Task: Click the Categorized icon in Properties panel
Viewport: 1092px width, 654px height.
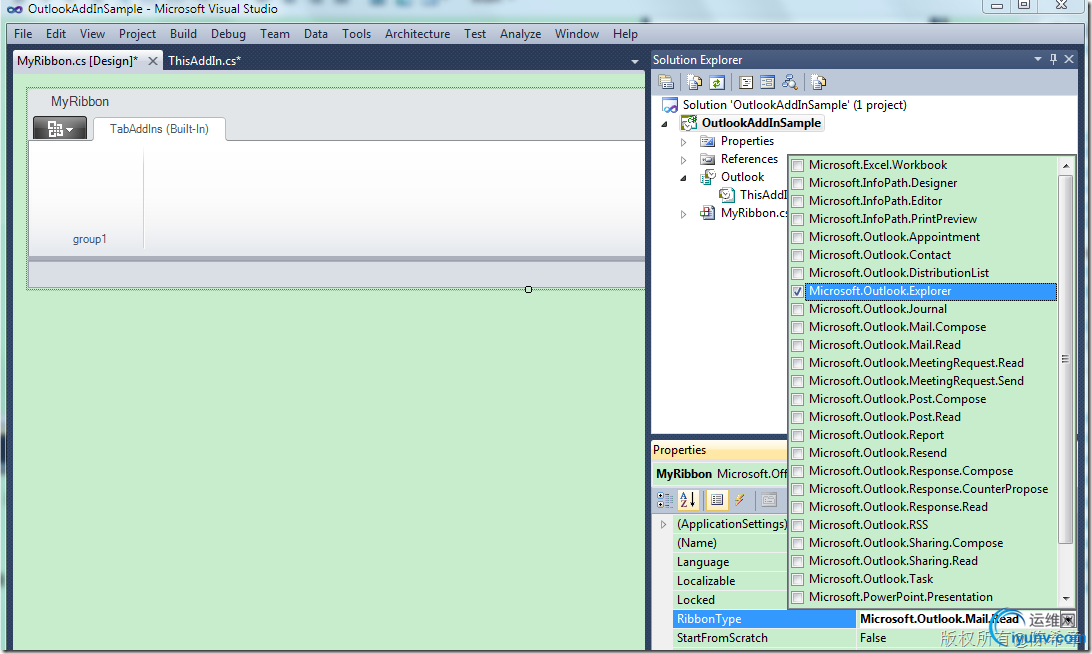Action: [665, 499]
